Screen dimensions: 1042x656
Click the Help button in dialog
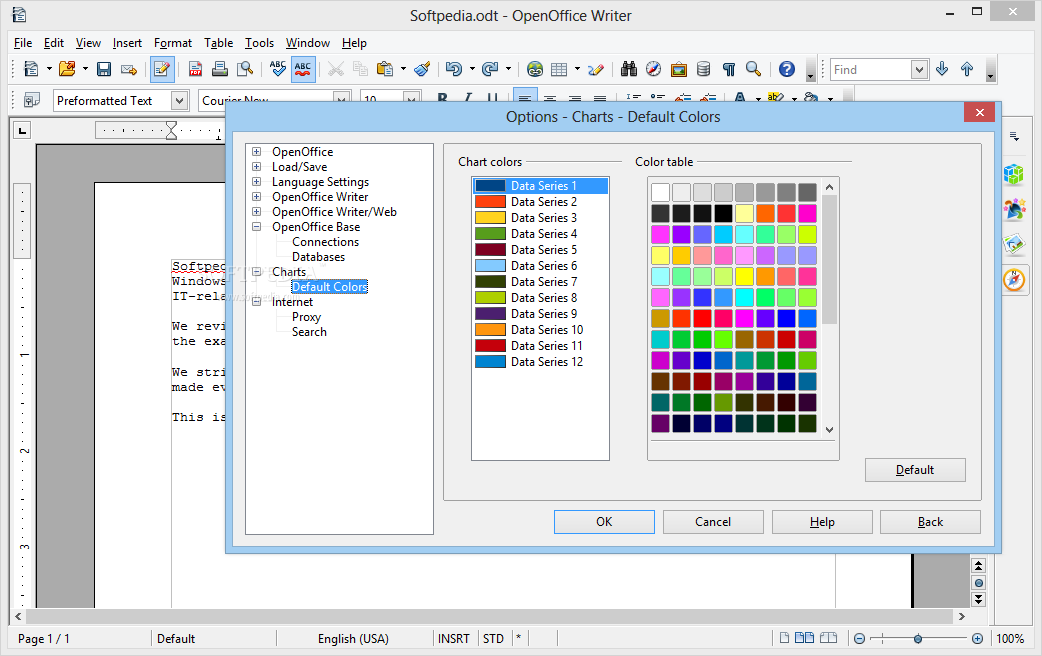[x=822, y=522]
